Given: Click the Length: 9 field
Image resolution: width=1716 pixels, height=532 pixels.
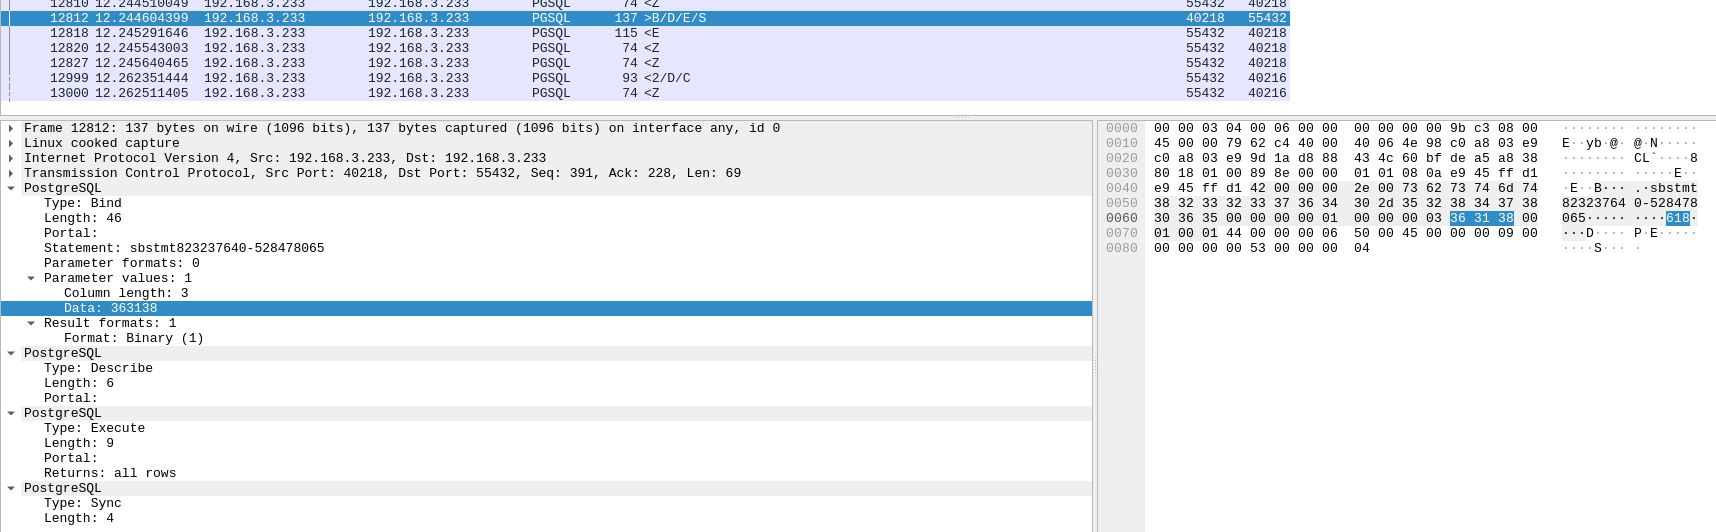Looking at the screenshot, I should click(x=79, y=443).
